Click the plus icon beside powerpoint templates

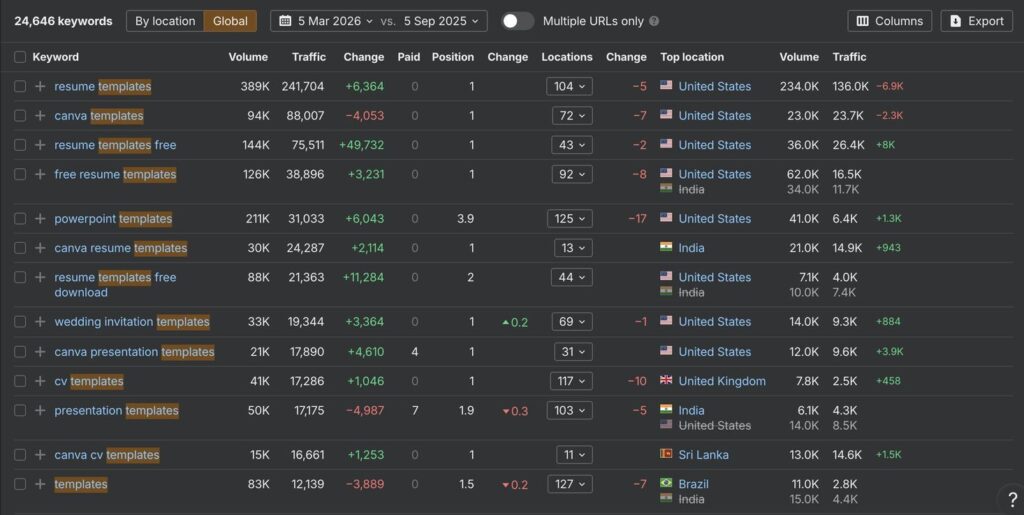point(40,219)
